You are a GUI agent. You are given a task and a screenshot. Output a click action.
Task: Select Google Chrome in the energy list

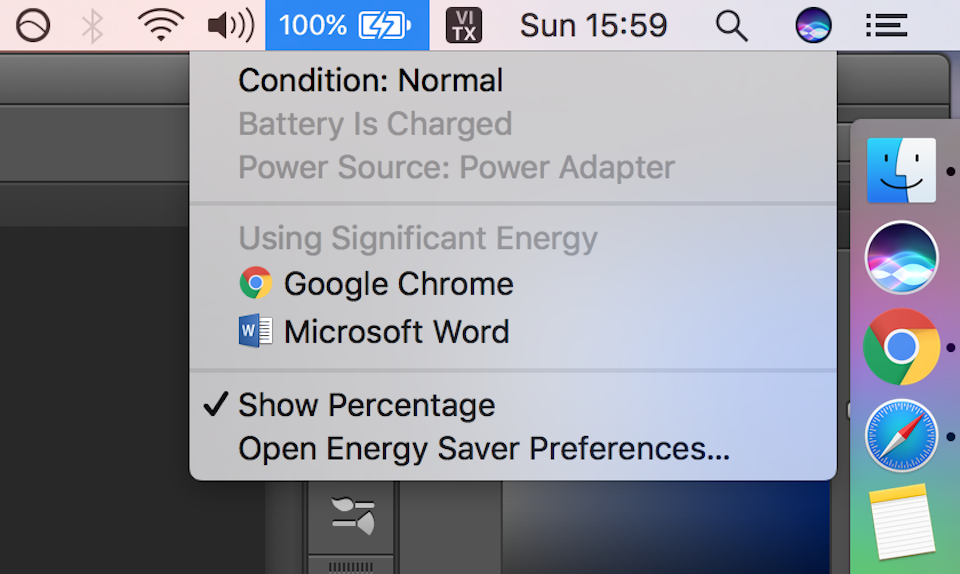click(398, 284)
